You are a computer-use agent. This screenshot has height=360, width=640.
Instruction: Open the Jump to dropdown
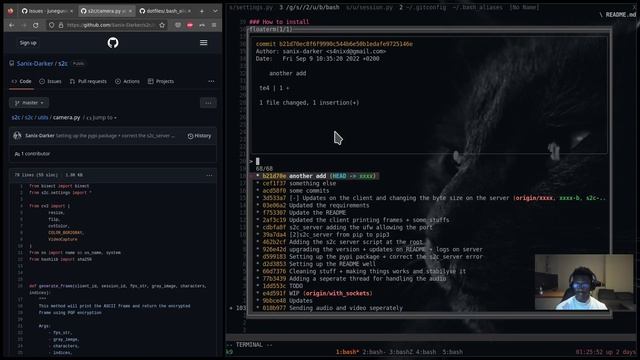coord(102,118)
